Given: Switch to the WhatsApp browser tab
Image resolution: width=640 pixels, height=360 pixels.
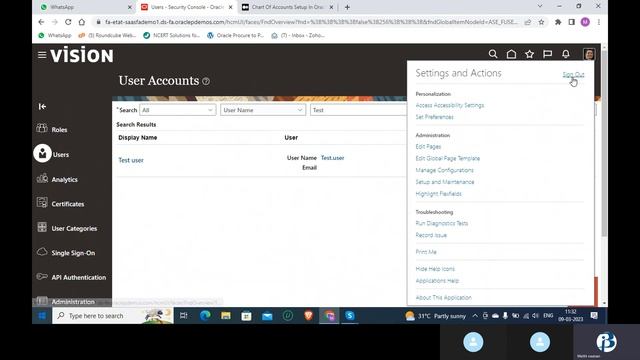Looking at the screenshot, I should pyautogui.click(x=86, y=7).
